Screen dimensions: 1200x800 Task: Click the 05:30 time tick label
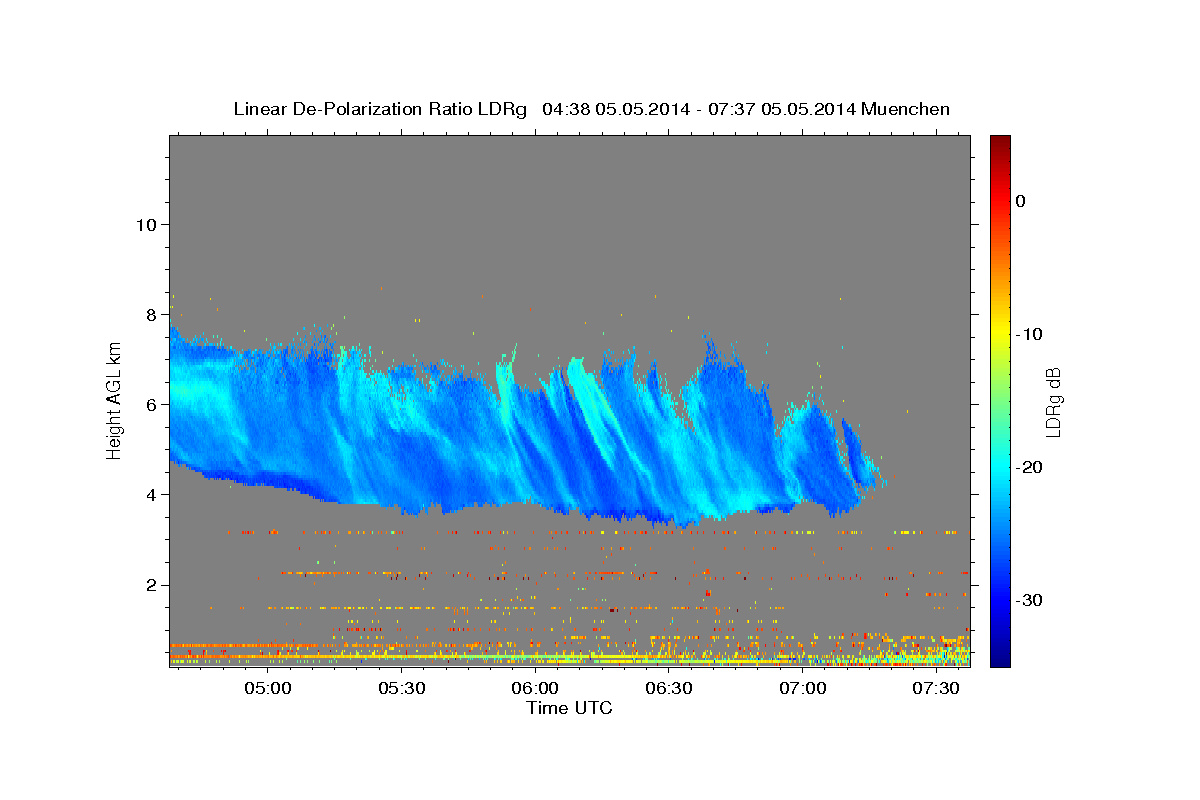(x=401, y=688)
